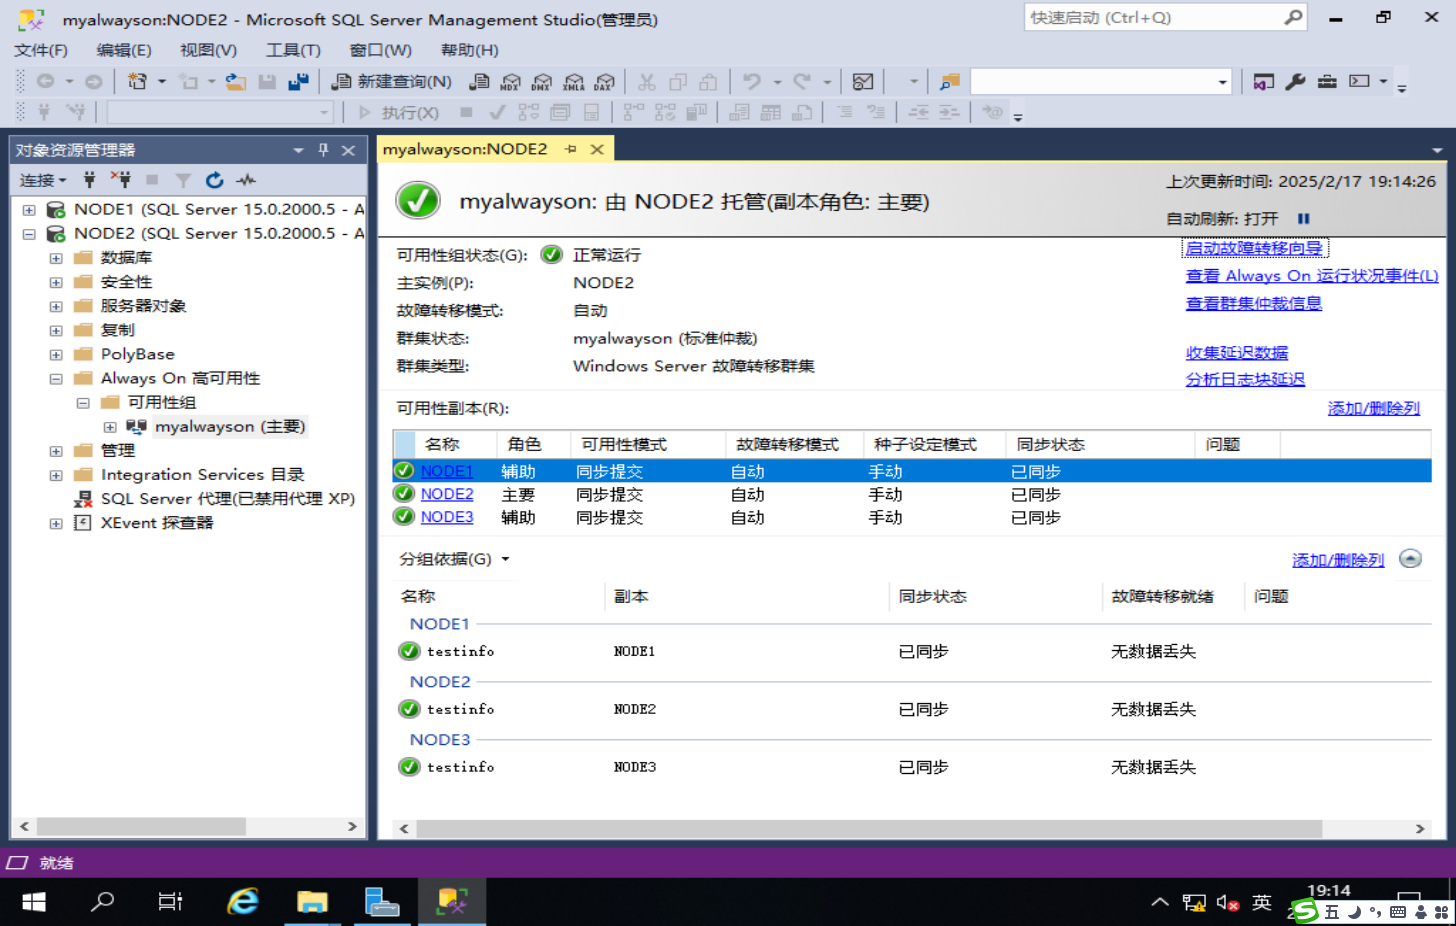Click the taskbar search icon
Image resolution: width=1456 pixels, height=926 pixels.
(x=102, y=902)
